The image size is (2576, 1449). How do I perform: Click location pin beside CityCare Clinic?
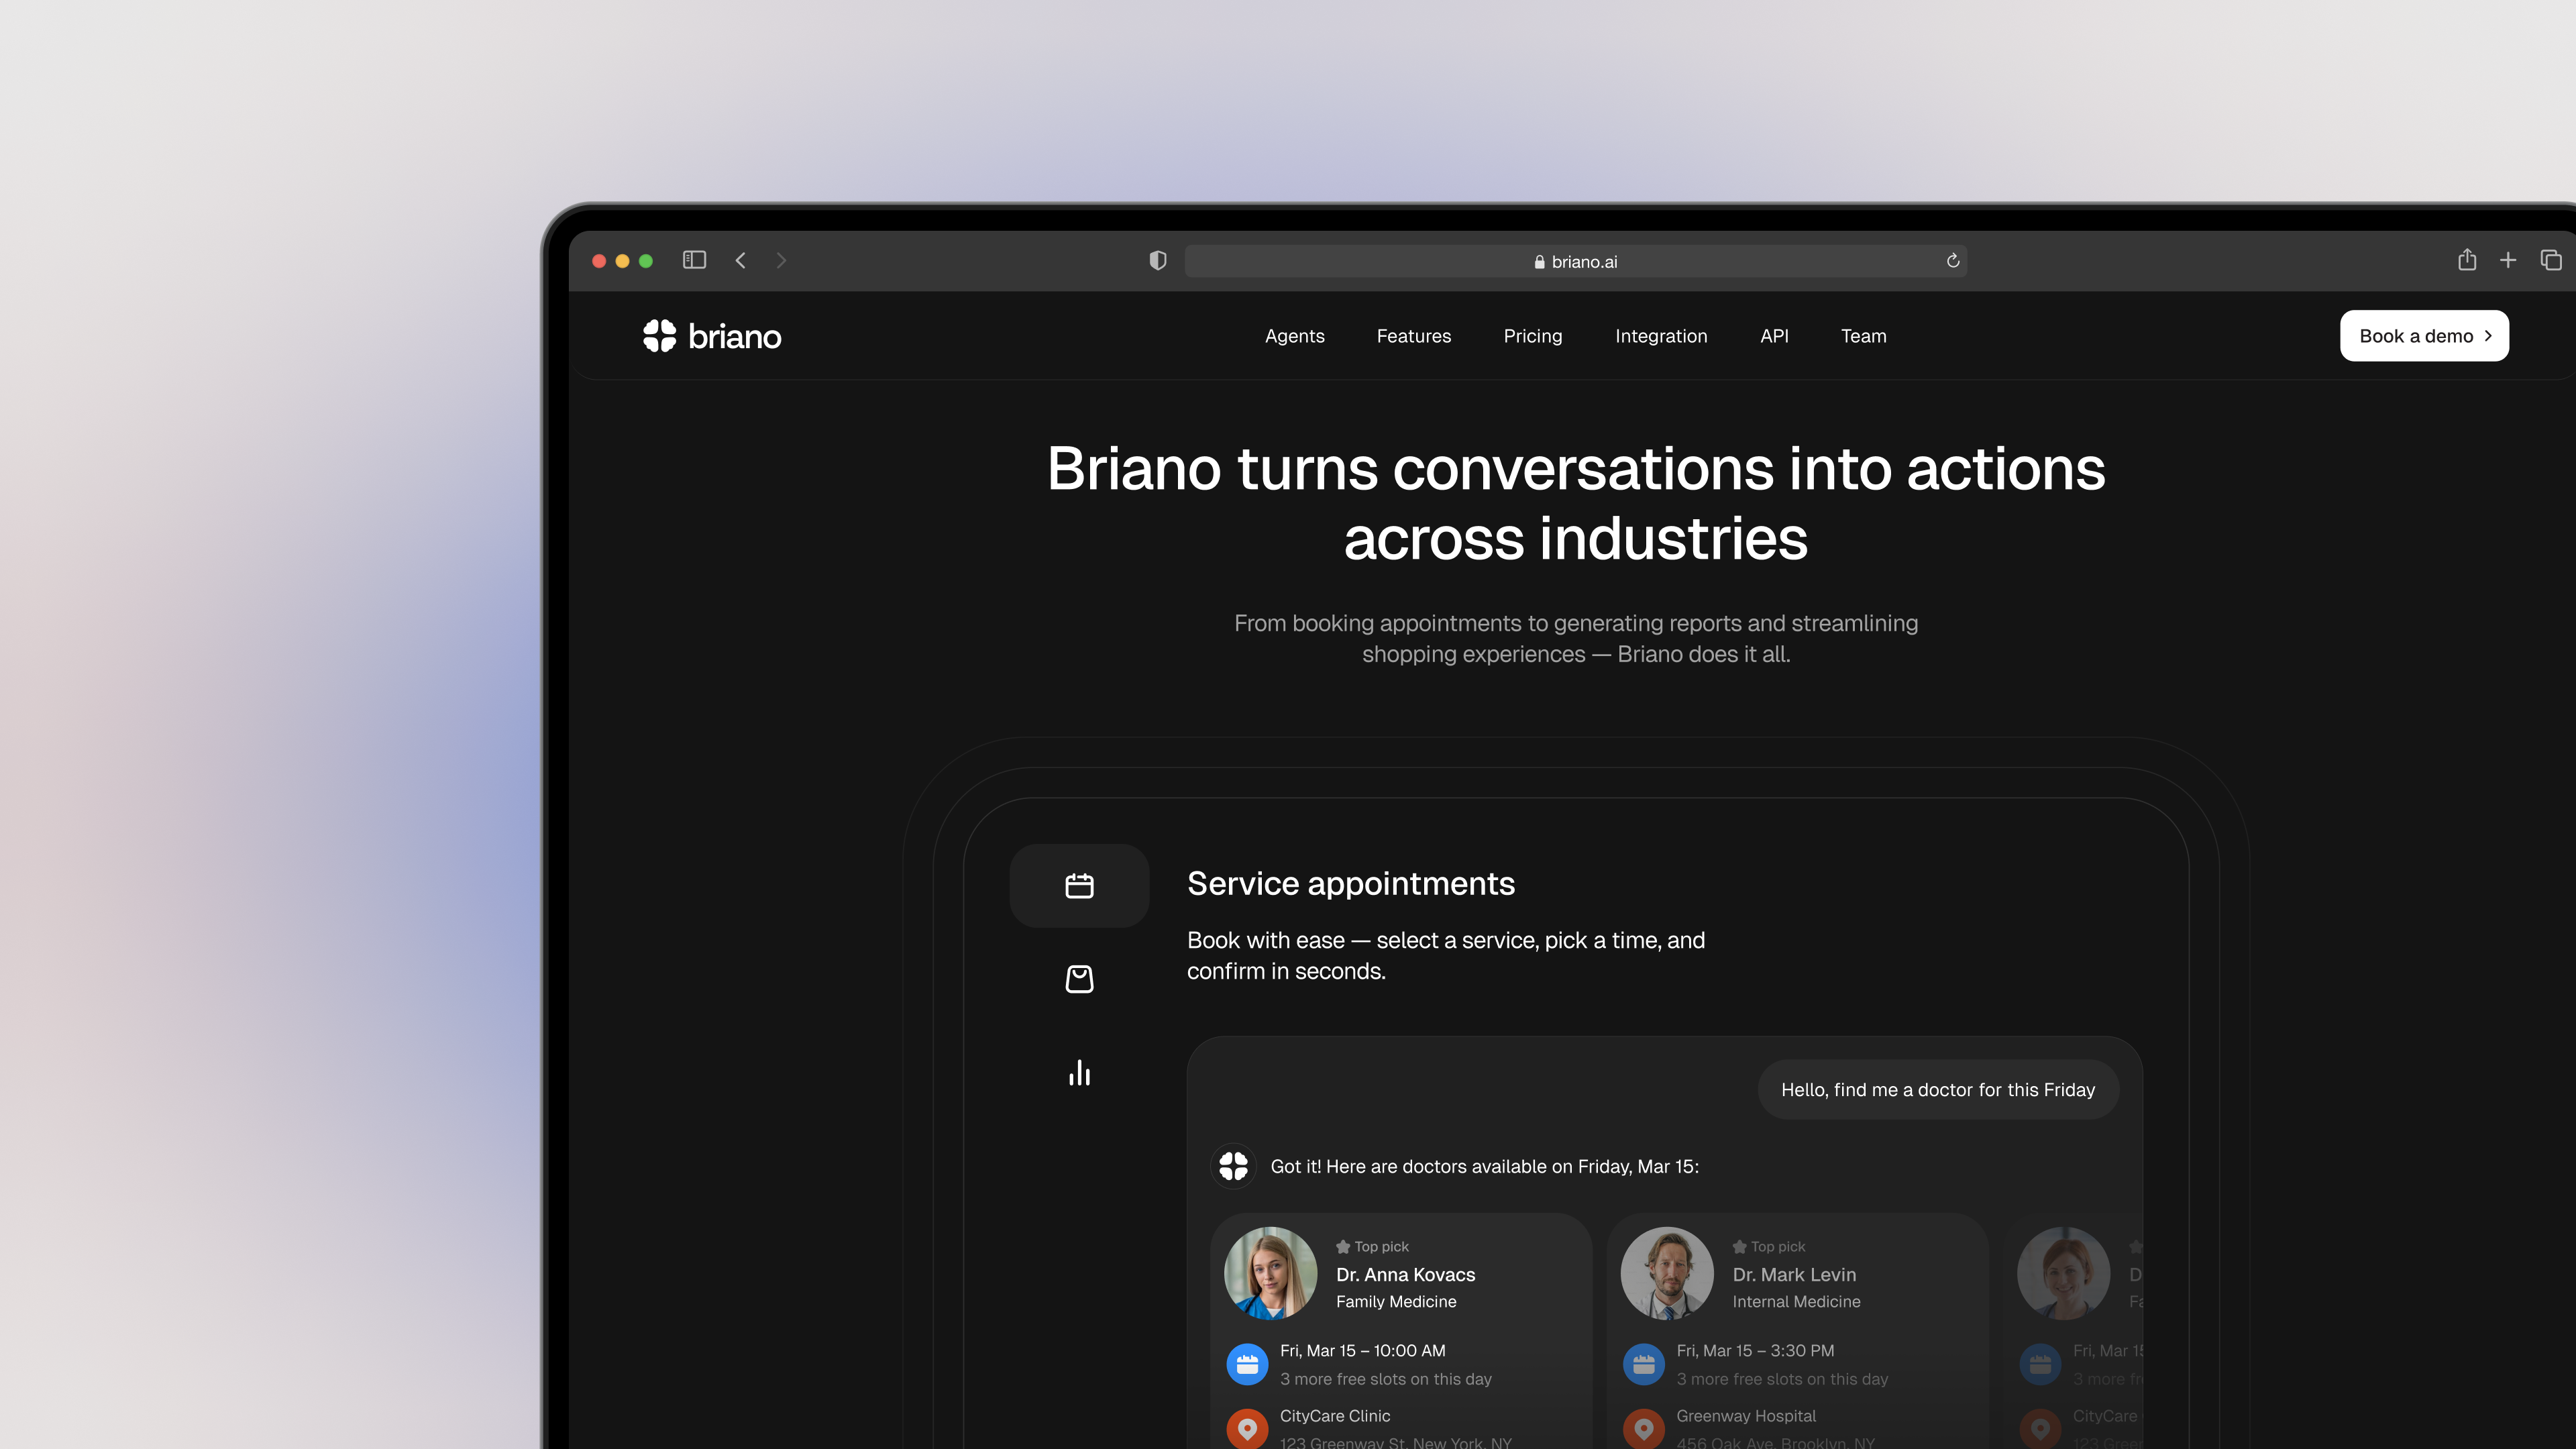tap(1247, 1428)
